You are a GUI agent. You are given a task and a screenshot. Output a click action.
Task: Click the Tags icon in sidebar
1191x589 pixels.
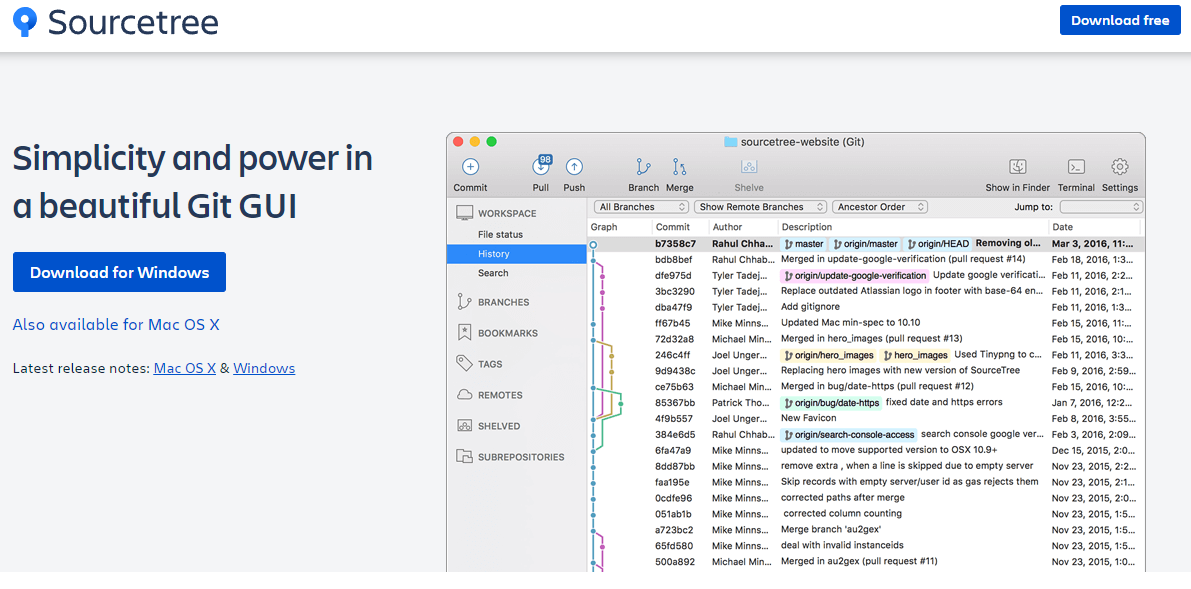464,363
